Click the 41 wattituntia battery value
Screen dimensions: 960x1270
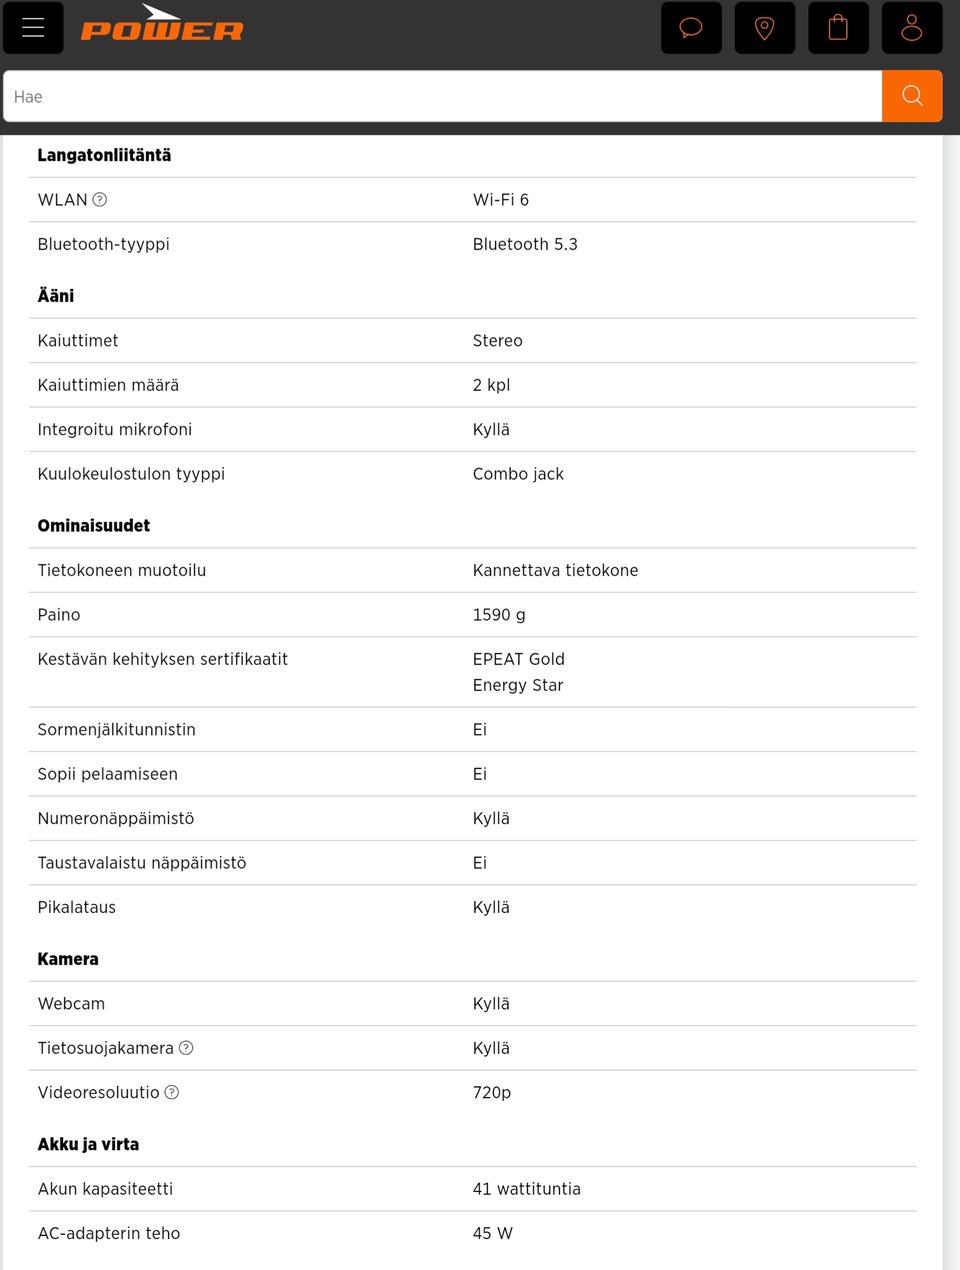[x=526, y=1189]
